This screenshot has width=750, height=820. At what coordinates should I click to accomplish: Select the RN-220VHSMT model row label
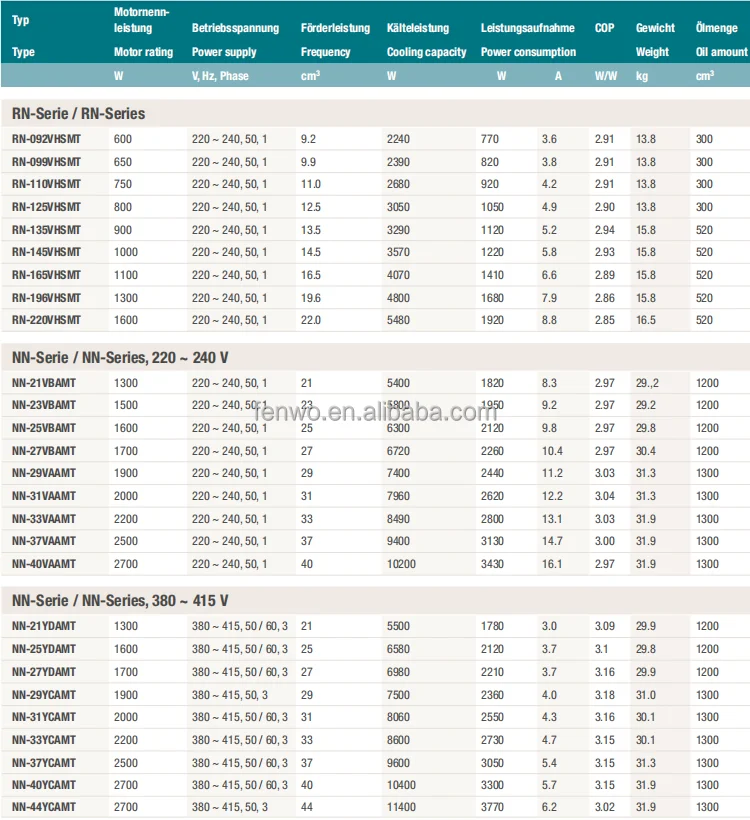click(46, 320)
